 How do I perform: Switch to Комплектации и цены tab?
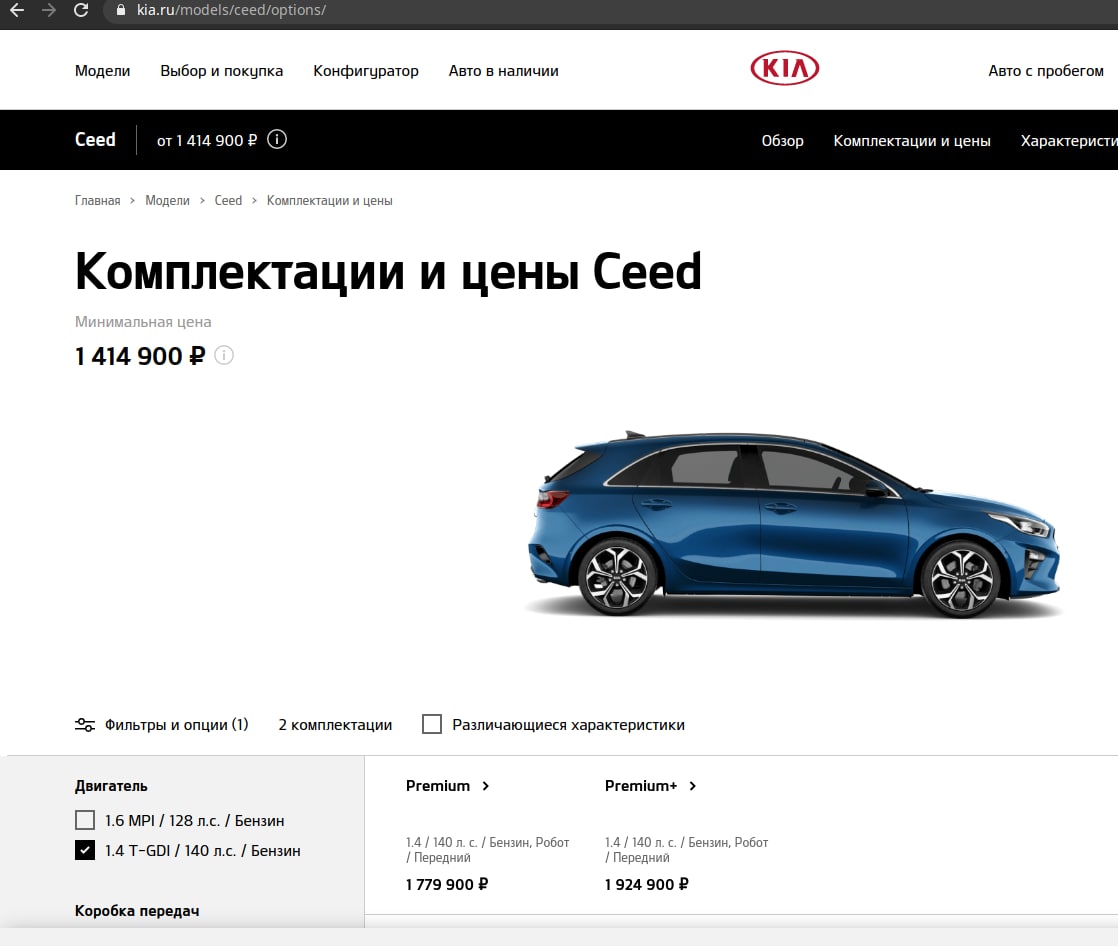click(912, 140)
